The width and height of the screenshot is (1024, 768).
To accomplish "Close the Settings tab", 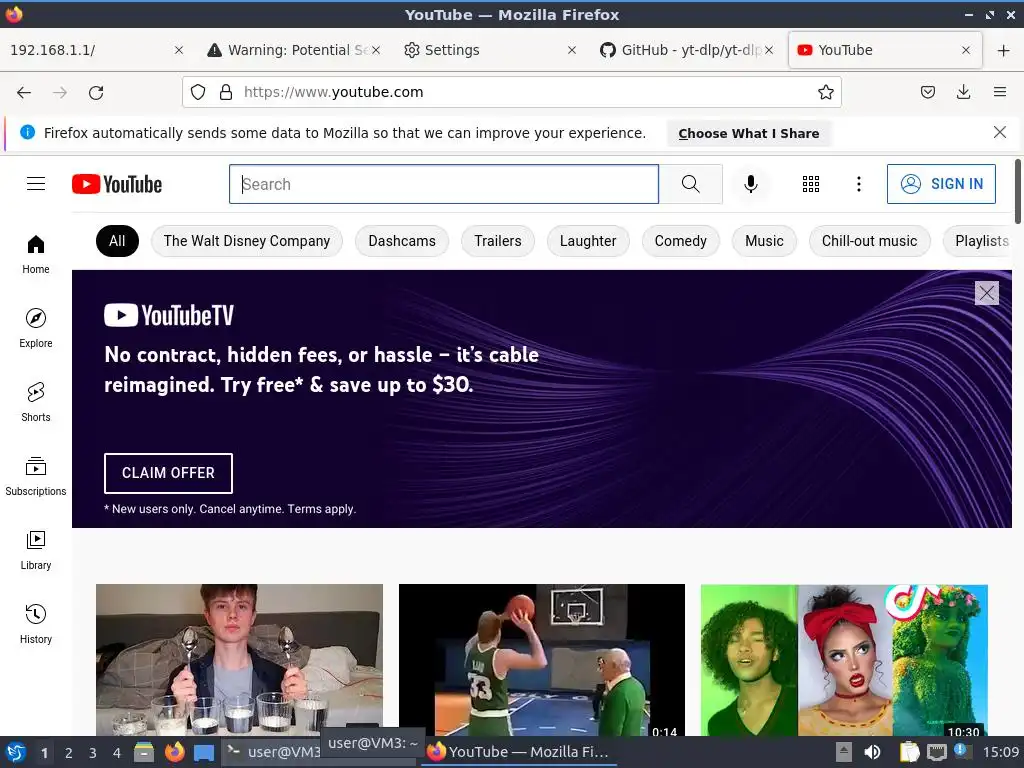I will pyautogui.click(x=571, y=50).
